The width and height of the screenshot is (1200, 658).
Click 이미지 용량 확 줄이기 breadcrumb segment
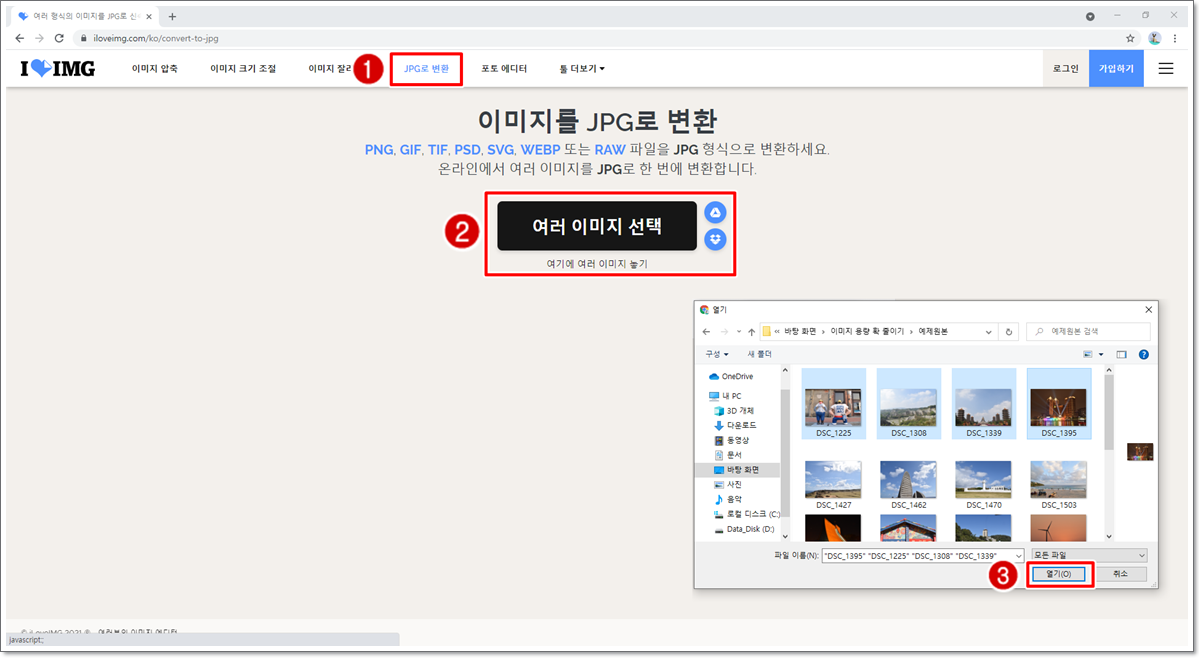[867, 332]
